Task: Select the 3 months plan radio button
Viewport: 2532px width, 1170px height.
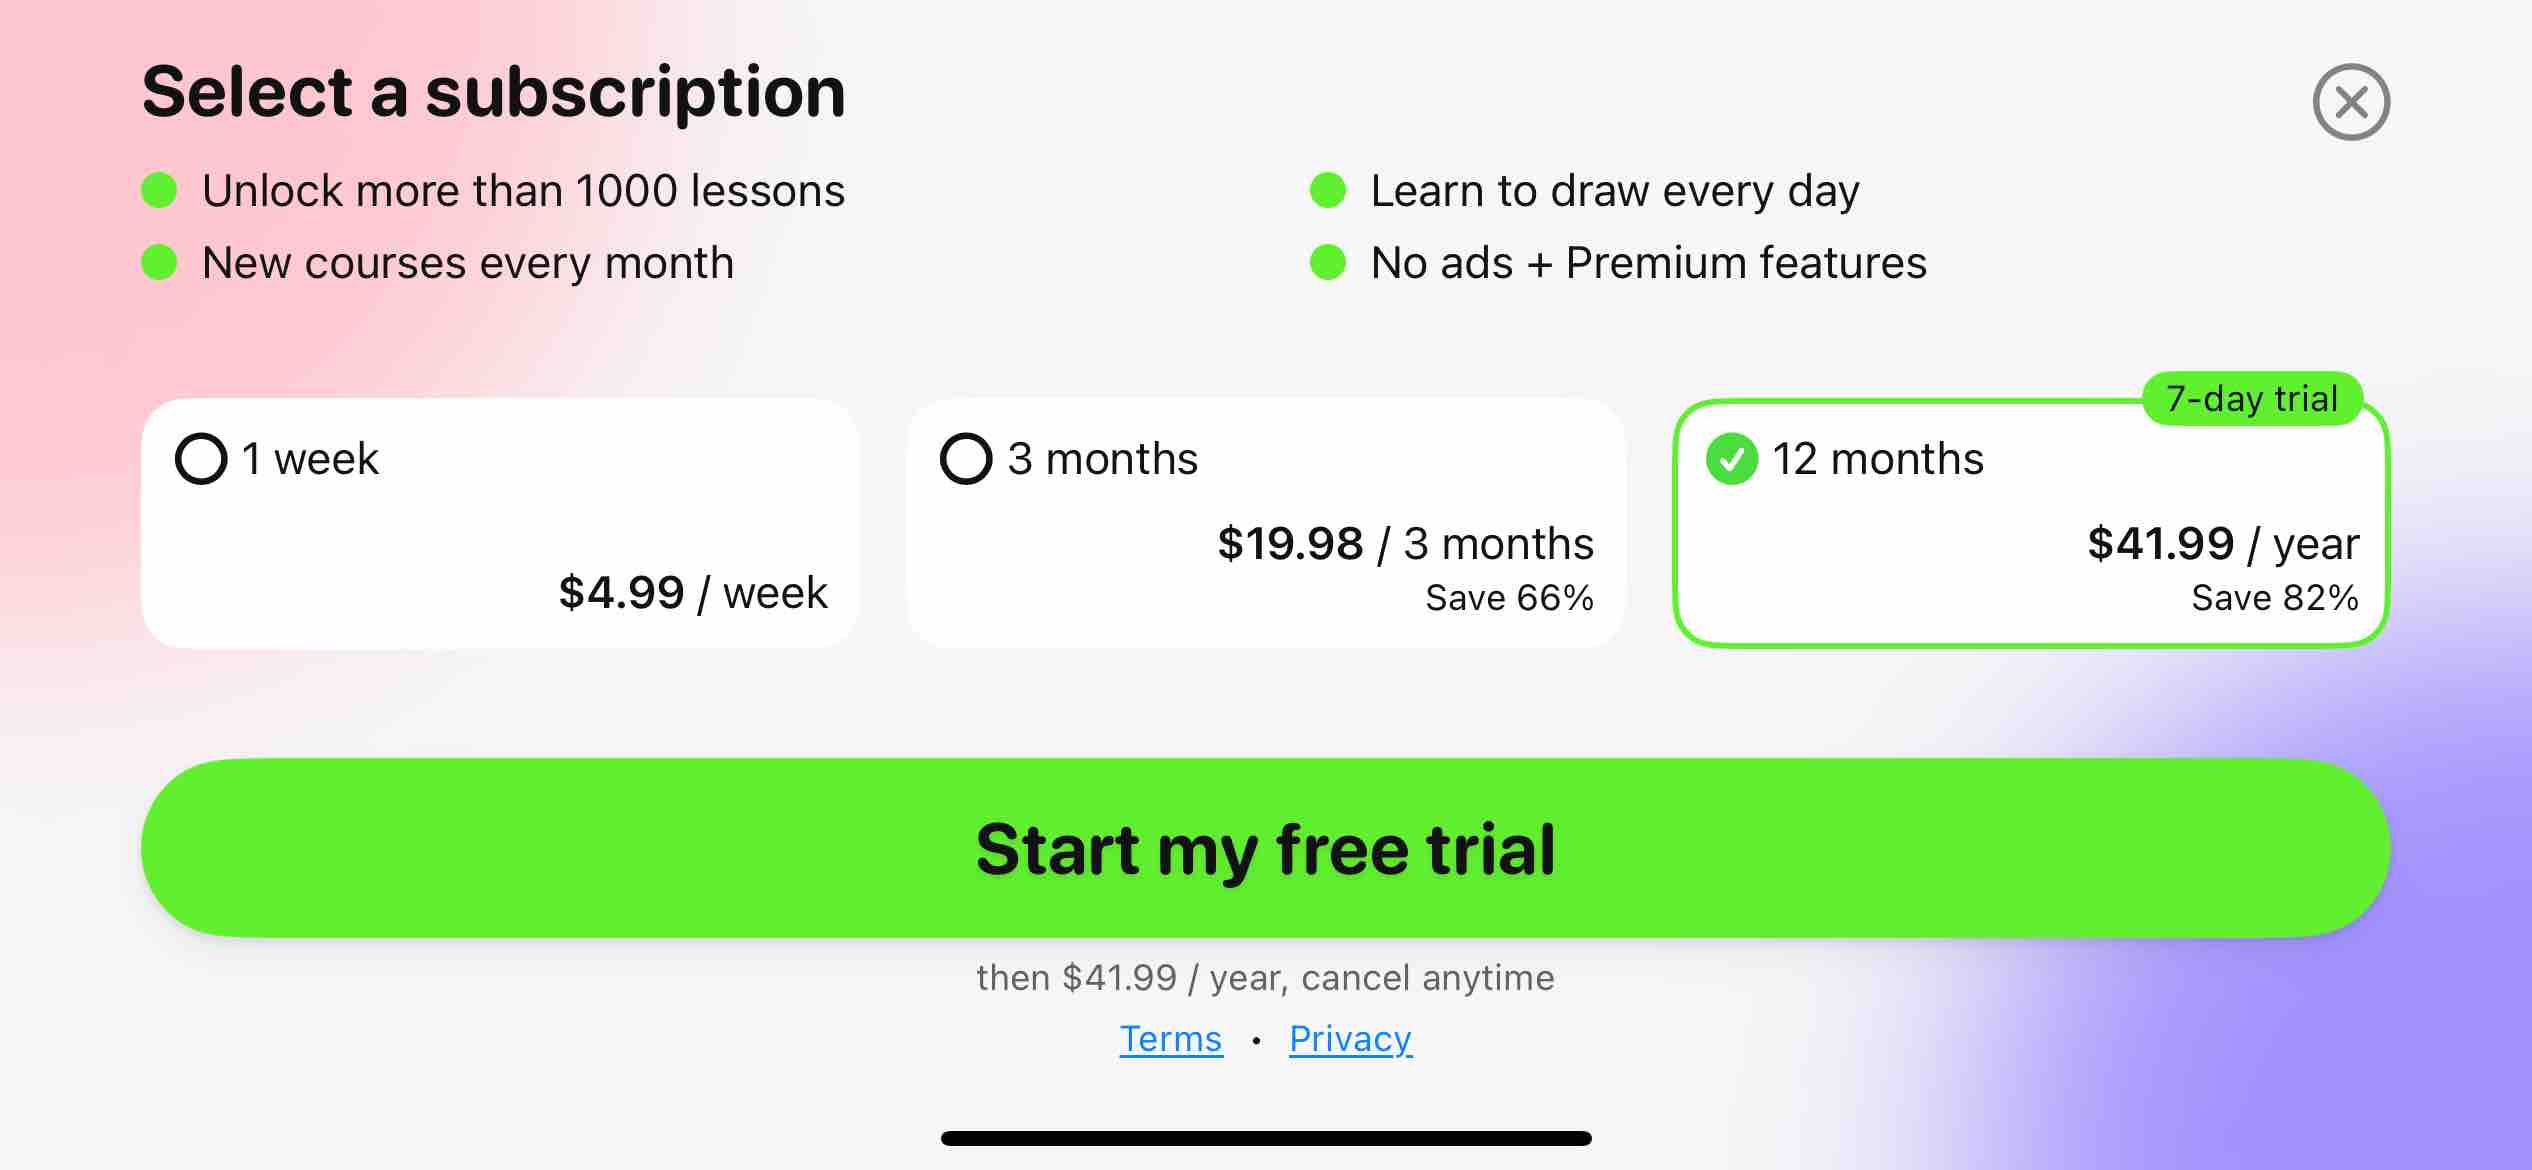Action: (964, 459)
